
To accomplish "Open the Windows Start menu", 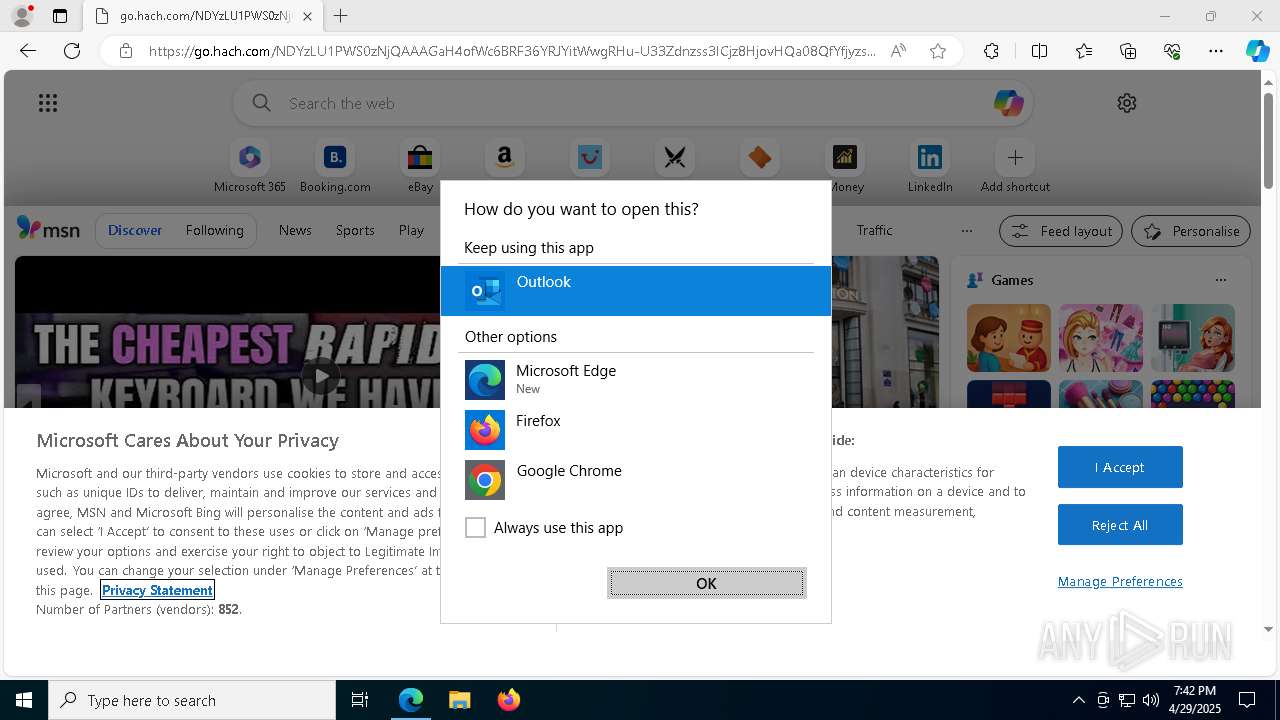I will point(24,700).
